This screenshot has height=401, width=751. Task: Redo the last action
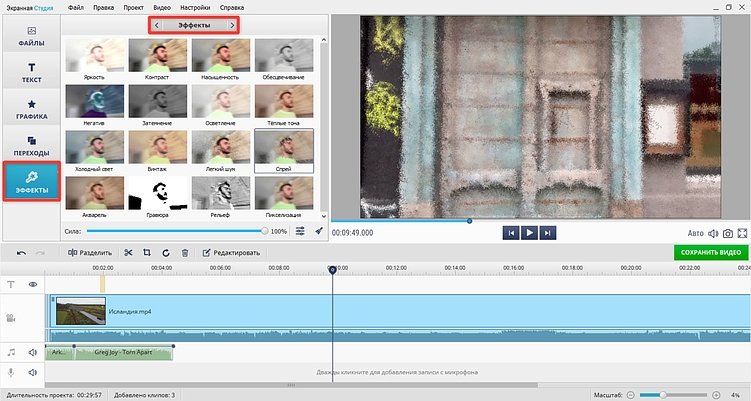[40, 253]
